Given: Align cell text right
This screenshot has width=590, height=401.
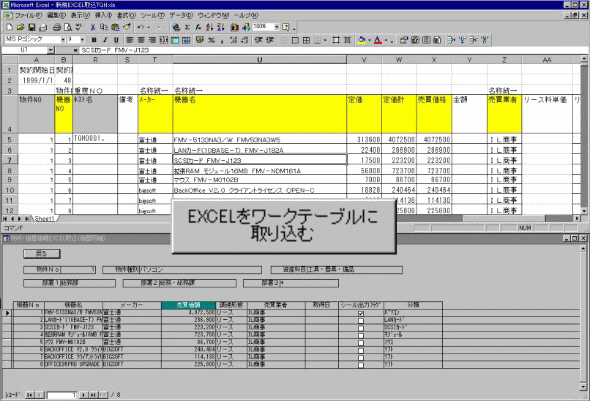Looking at the screenshot, I should tap(152, 40).
